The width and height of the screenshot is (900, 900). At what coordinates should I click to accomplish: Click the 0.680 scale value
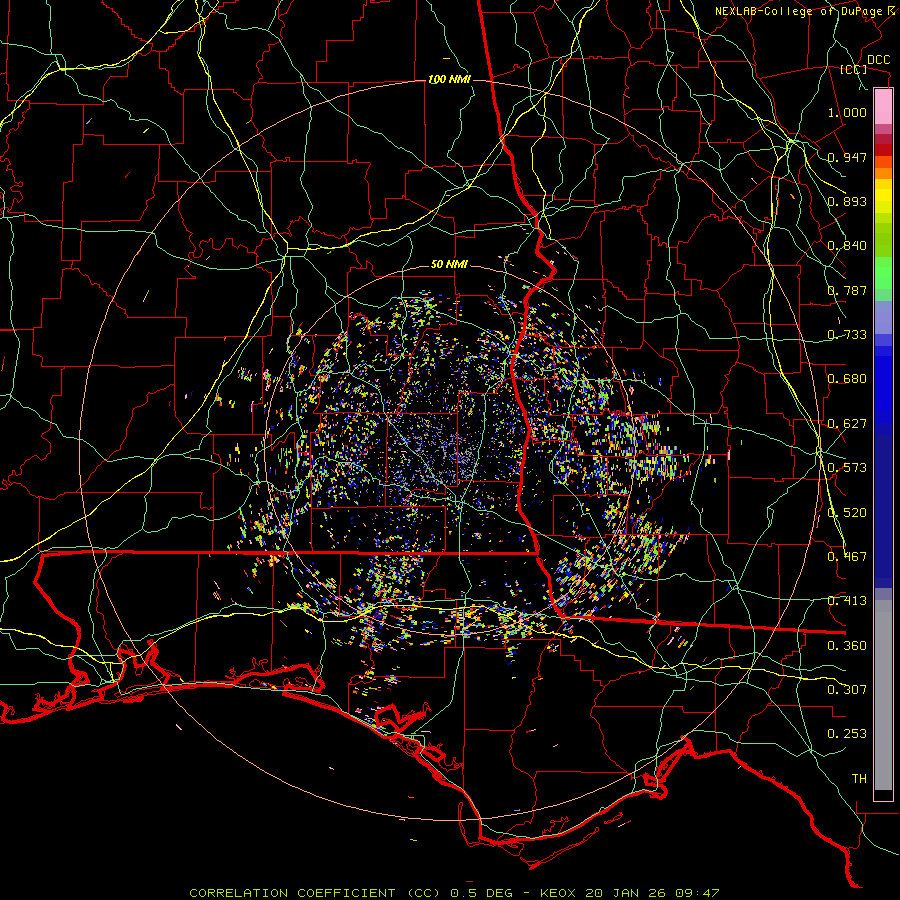pyautogui.click(x=847, y=379)
